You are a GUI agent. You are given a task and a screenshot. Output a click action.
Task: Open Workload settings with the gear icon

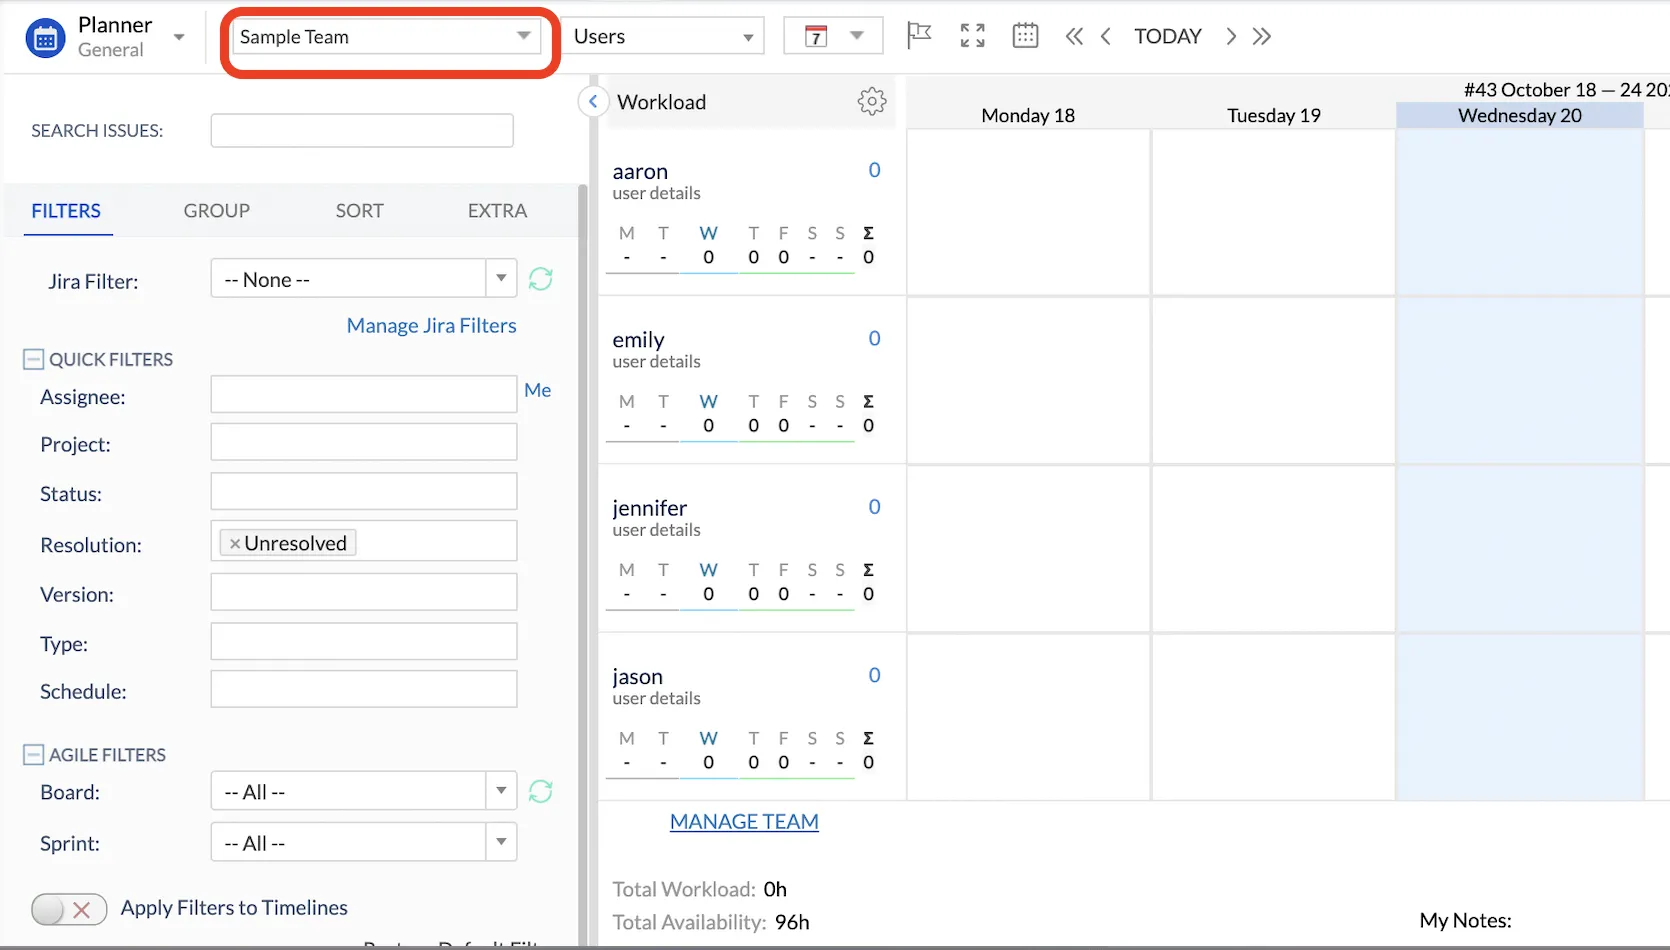[x=871, y=100]
